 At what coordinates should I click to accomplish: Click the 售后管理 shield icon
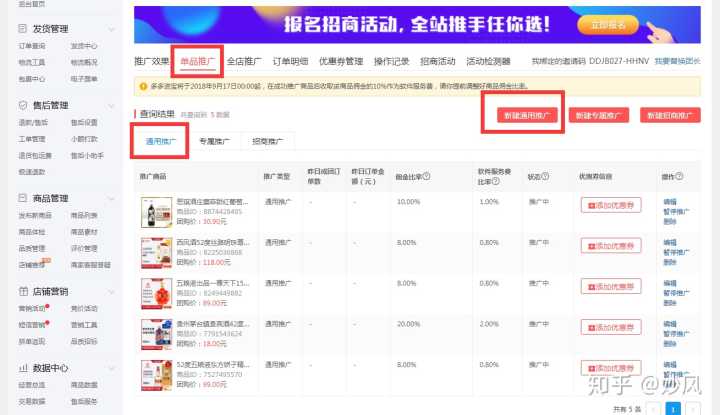point(22,105)
